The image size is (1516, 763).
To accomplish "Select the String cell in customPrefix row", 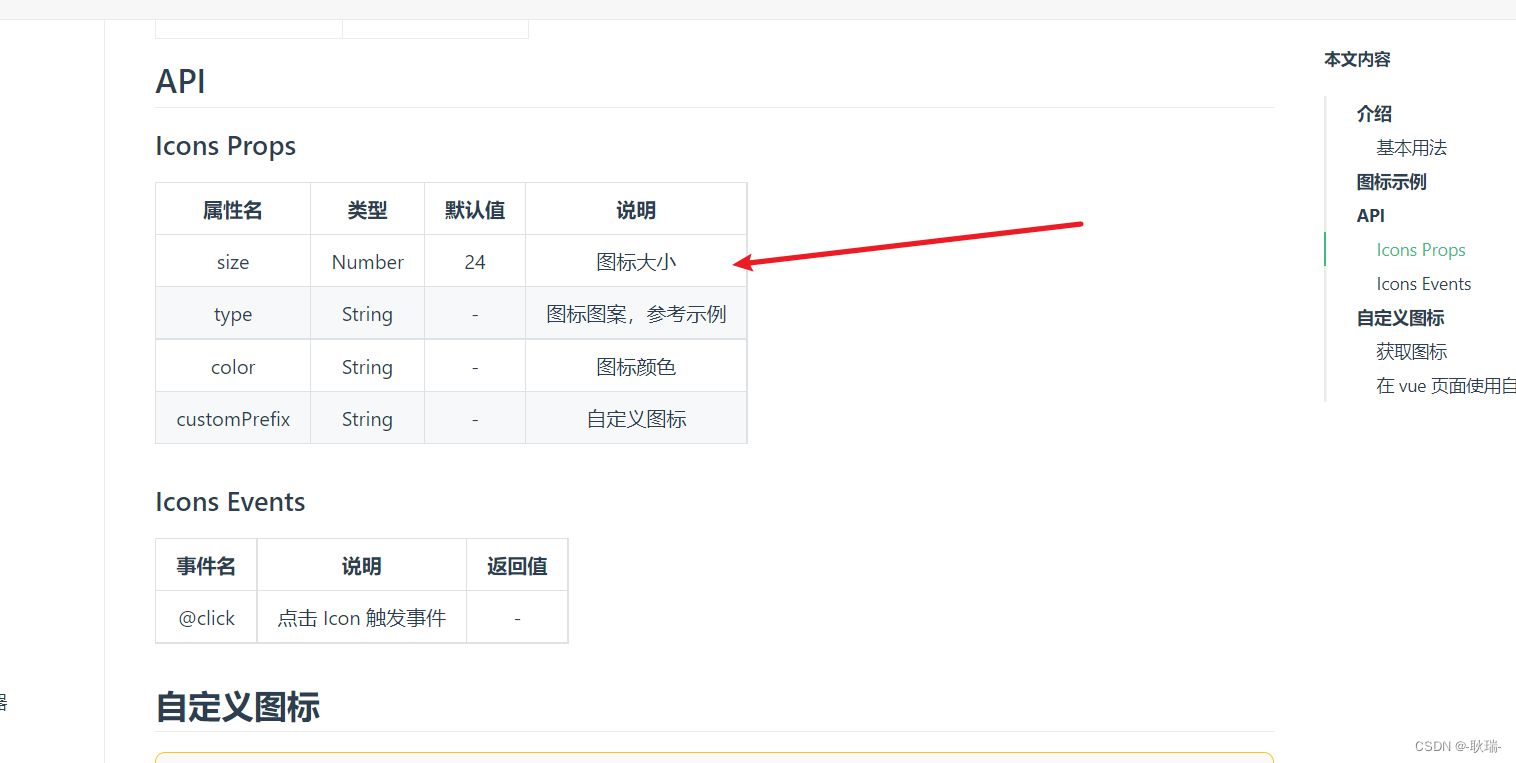I will [367, 419].
